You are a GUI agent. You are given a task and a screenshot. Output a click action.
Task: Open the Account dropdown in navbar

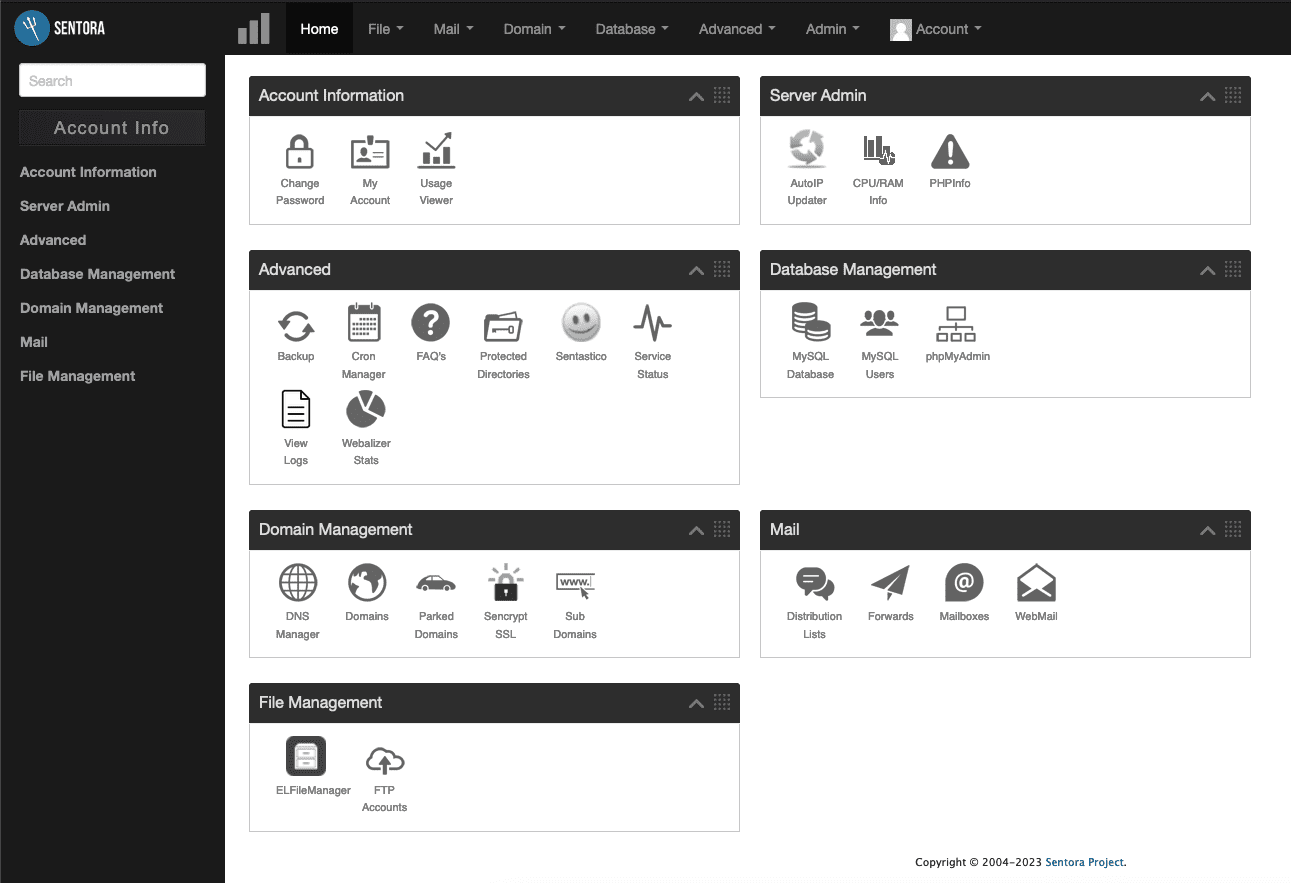coord(935,29)
